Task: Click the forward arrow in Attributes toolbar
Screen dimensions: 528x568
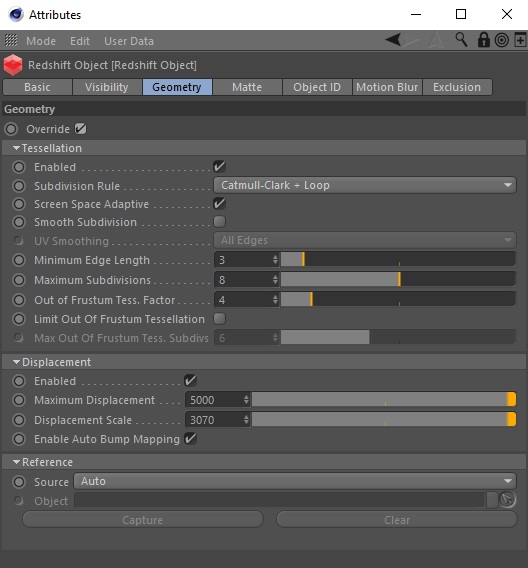Action: pyautogui.click(x=412, y=40)
